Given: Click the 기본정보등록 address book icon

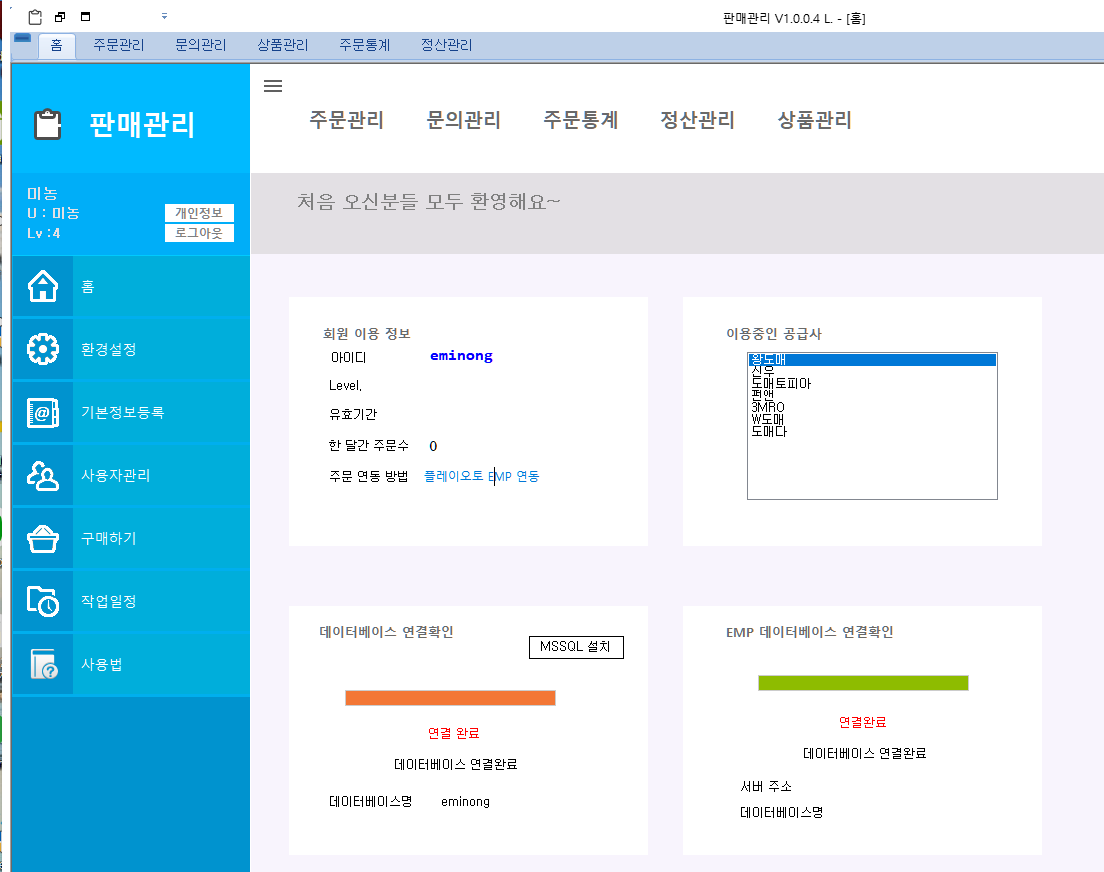Looking at the screenshot, I should click(x=43, y=412).
